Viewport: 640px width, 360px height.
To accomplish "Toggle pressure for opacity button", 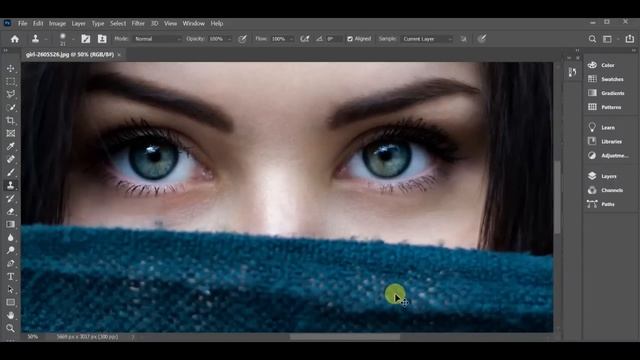I will 242,39.
